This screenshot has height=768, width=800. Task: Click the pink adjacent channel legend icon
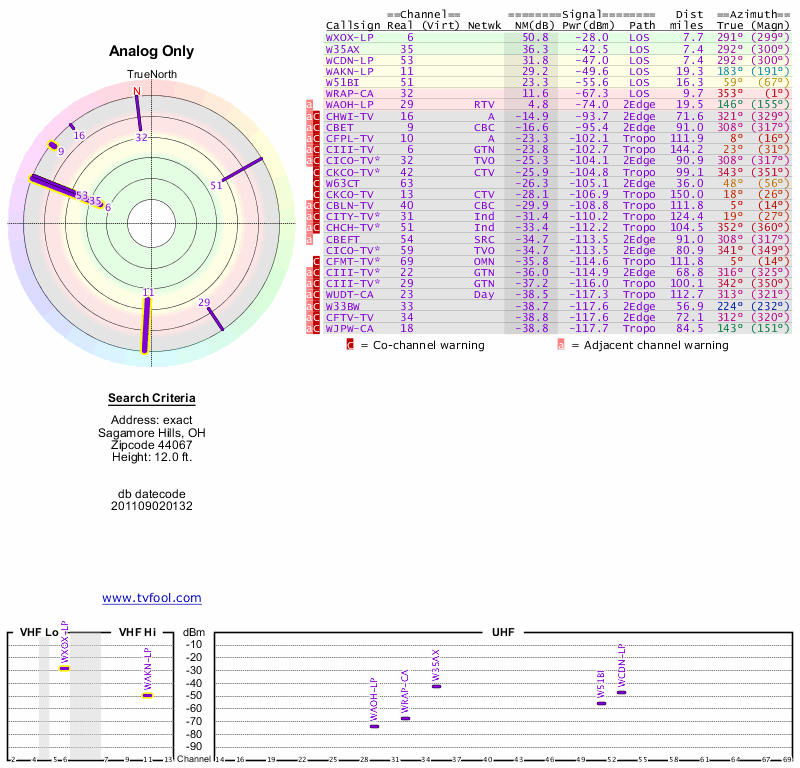[x=561, y=345]
